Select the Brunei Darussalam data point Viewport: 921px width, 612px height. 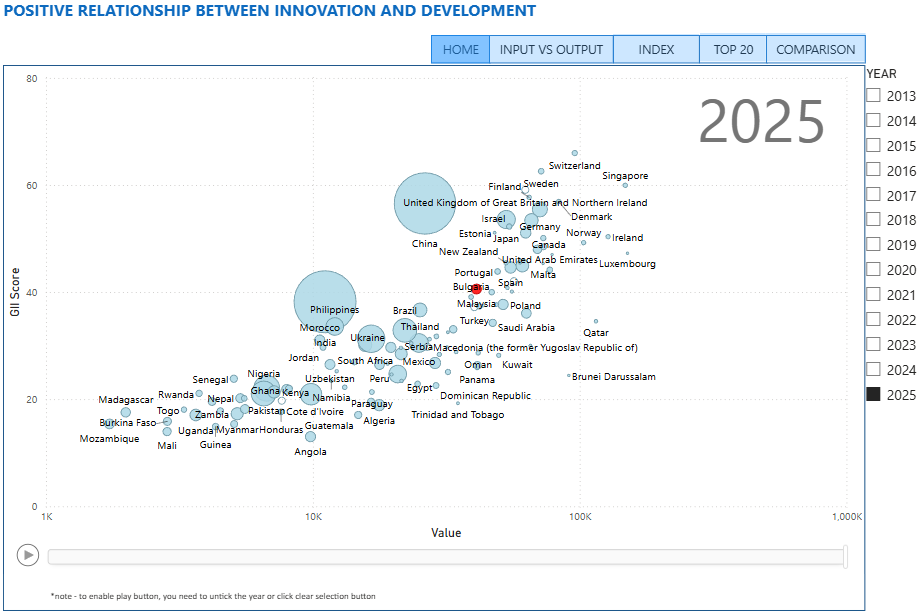coord(569,376)
